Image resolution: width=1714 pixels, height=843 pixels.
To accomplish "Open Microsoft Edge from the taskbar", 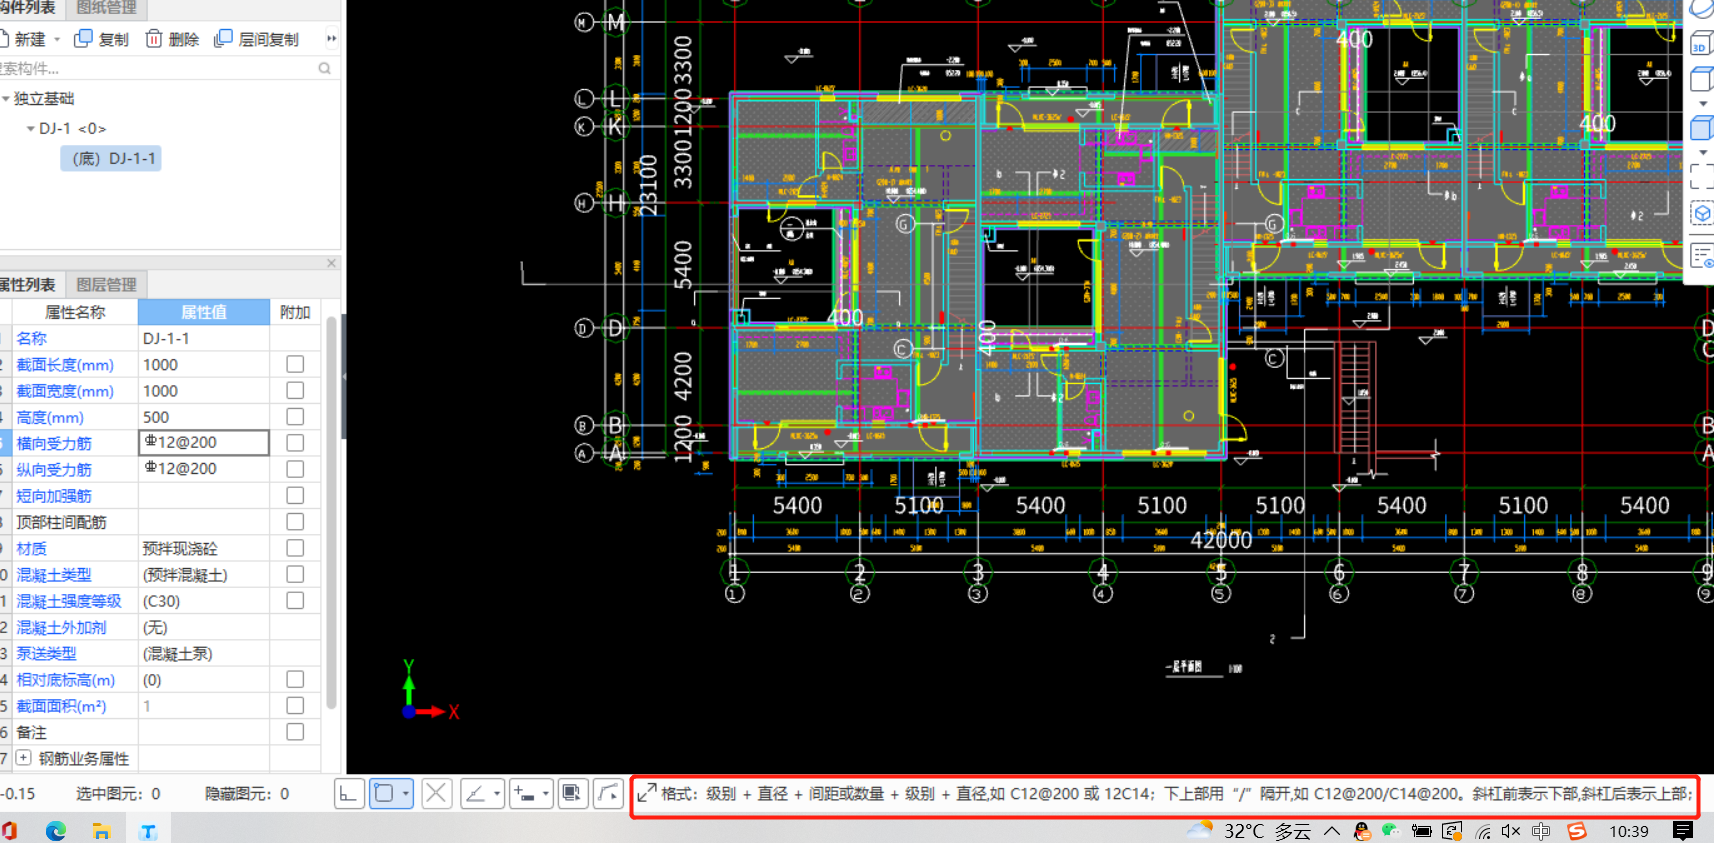I will 55,830.
